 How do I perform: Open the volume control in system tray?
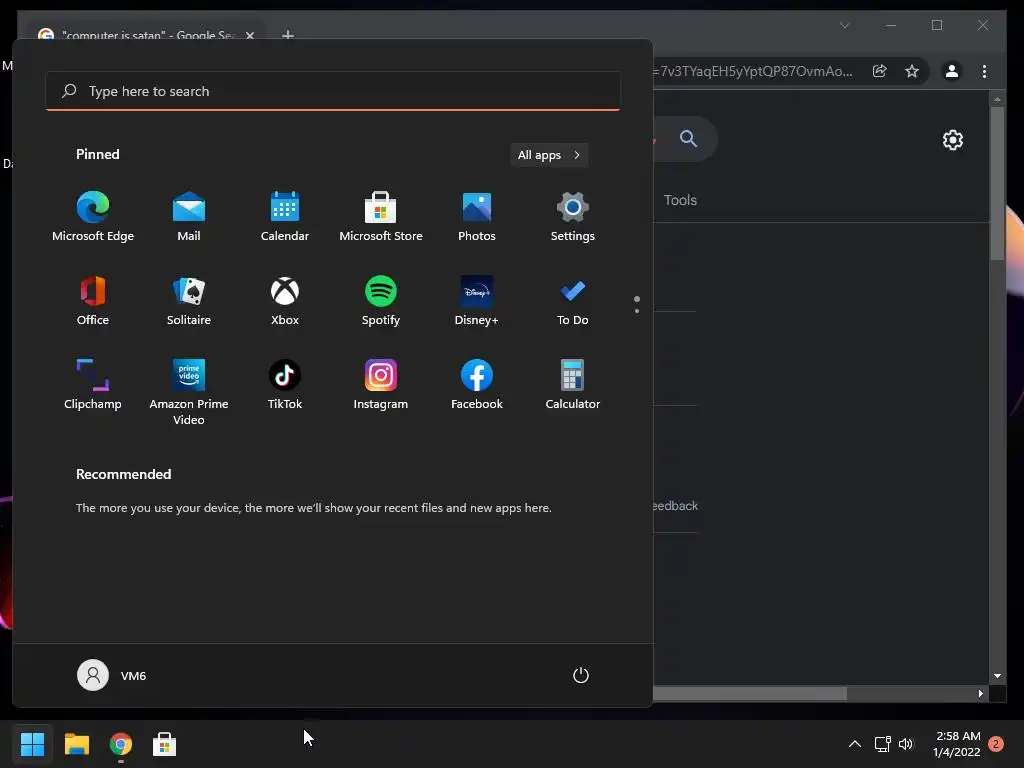click(906, 744)
